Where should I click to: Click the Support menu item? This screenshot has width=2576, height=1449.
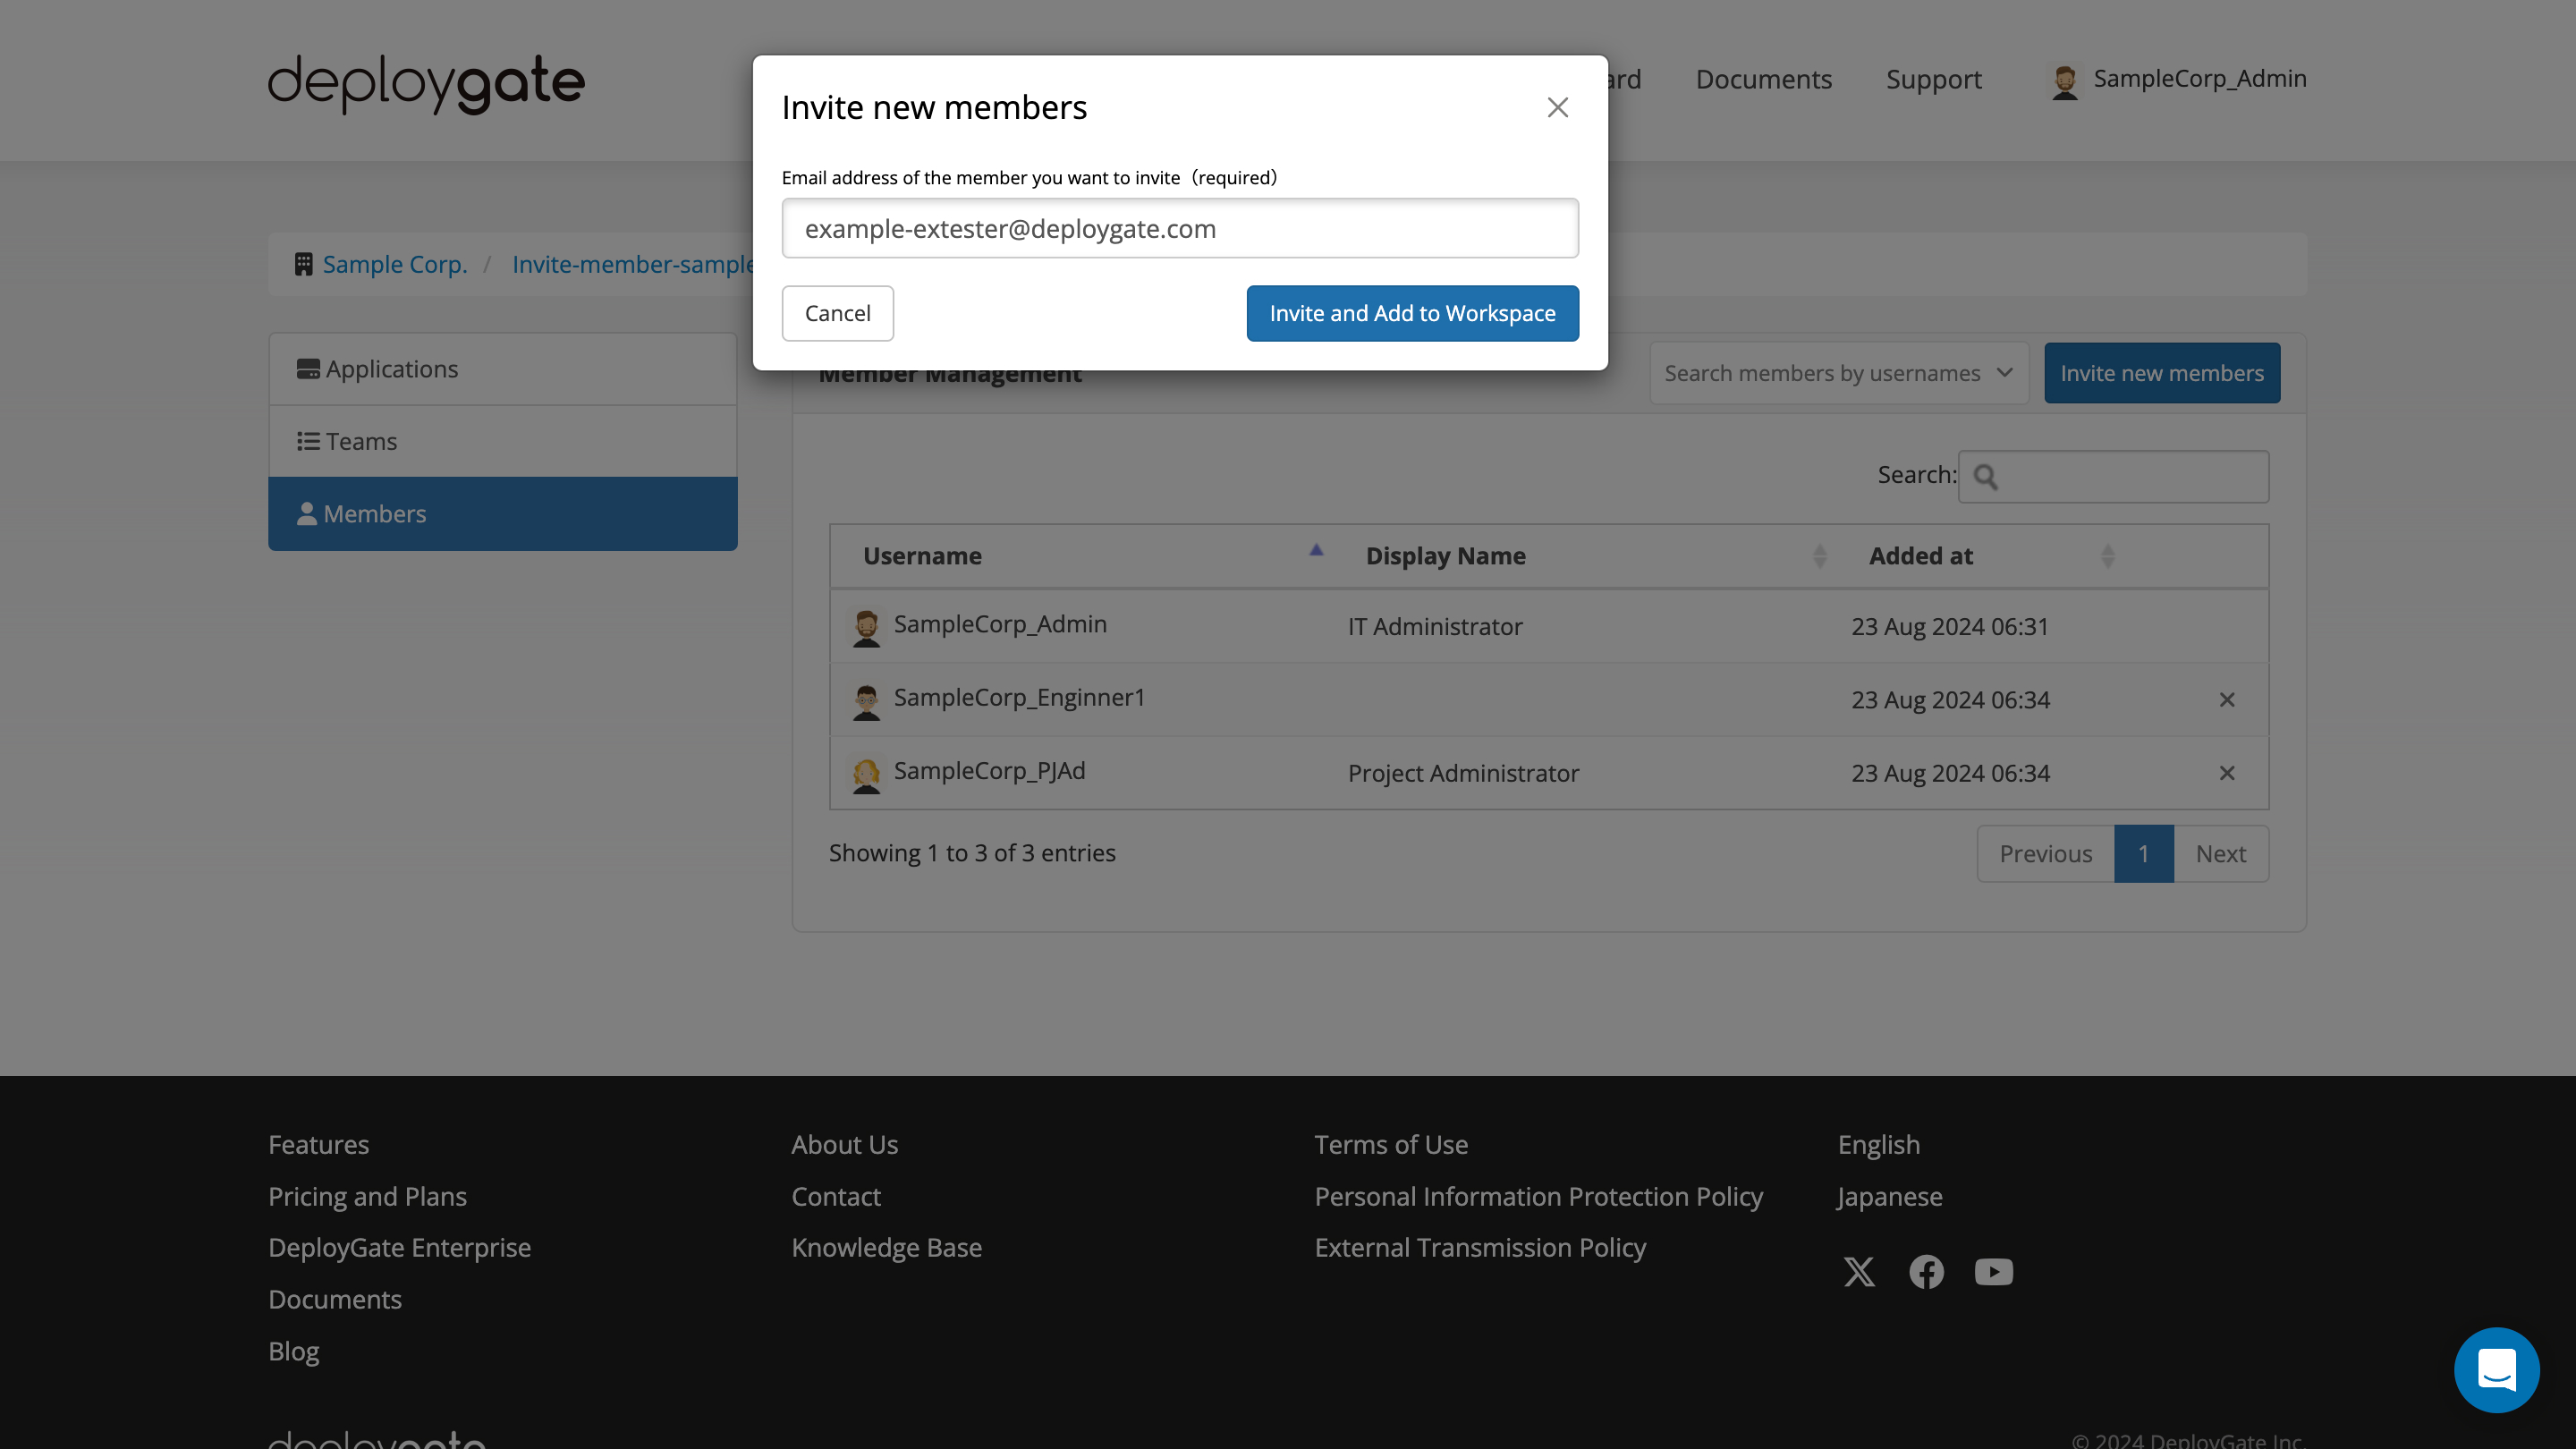(x=1934, y=80)
